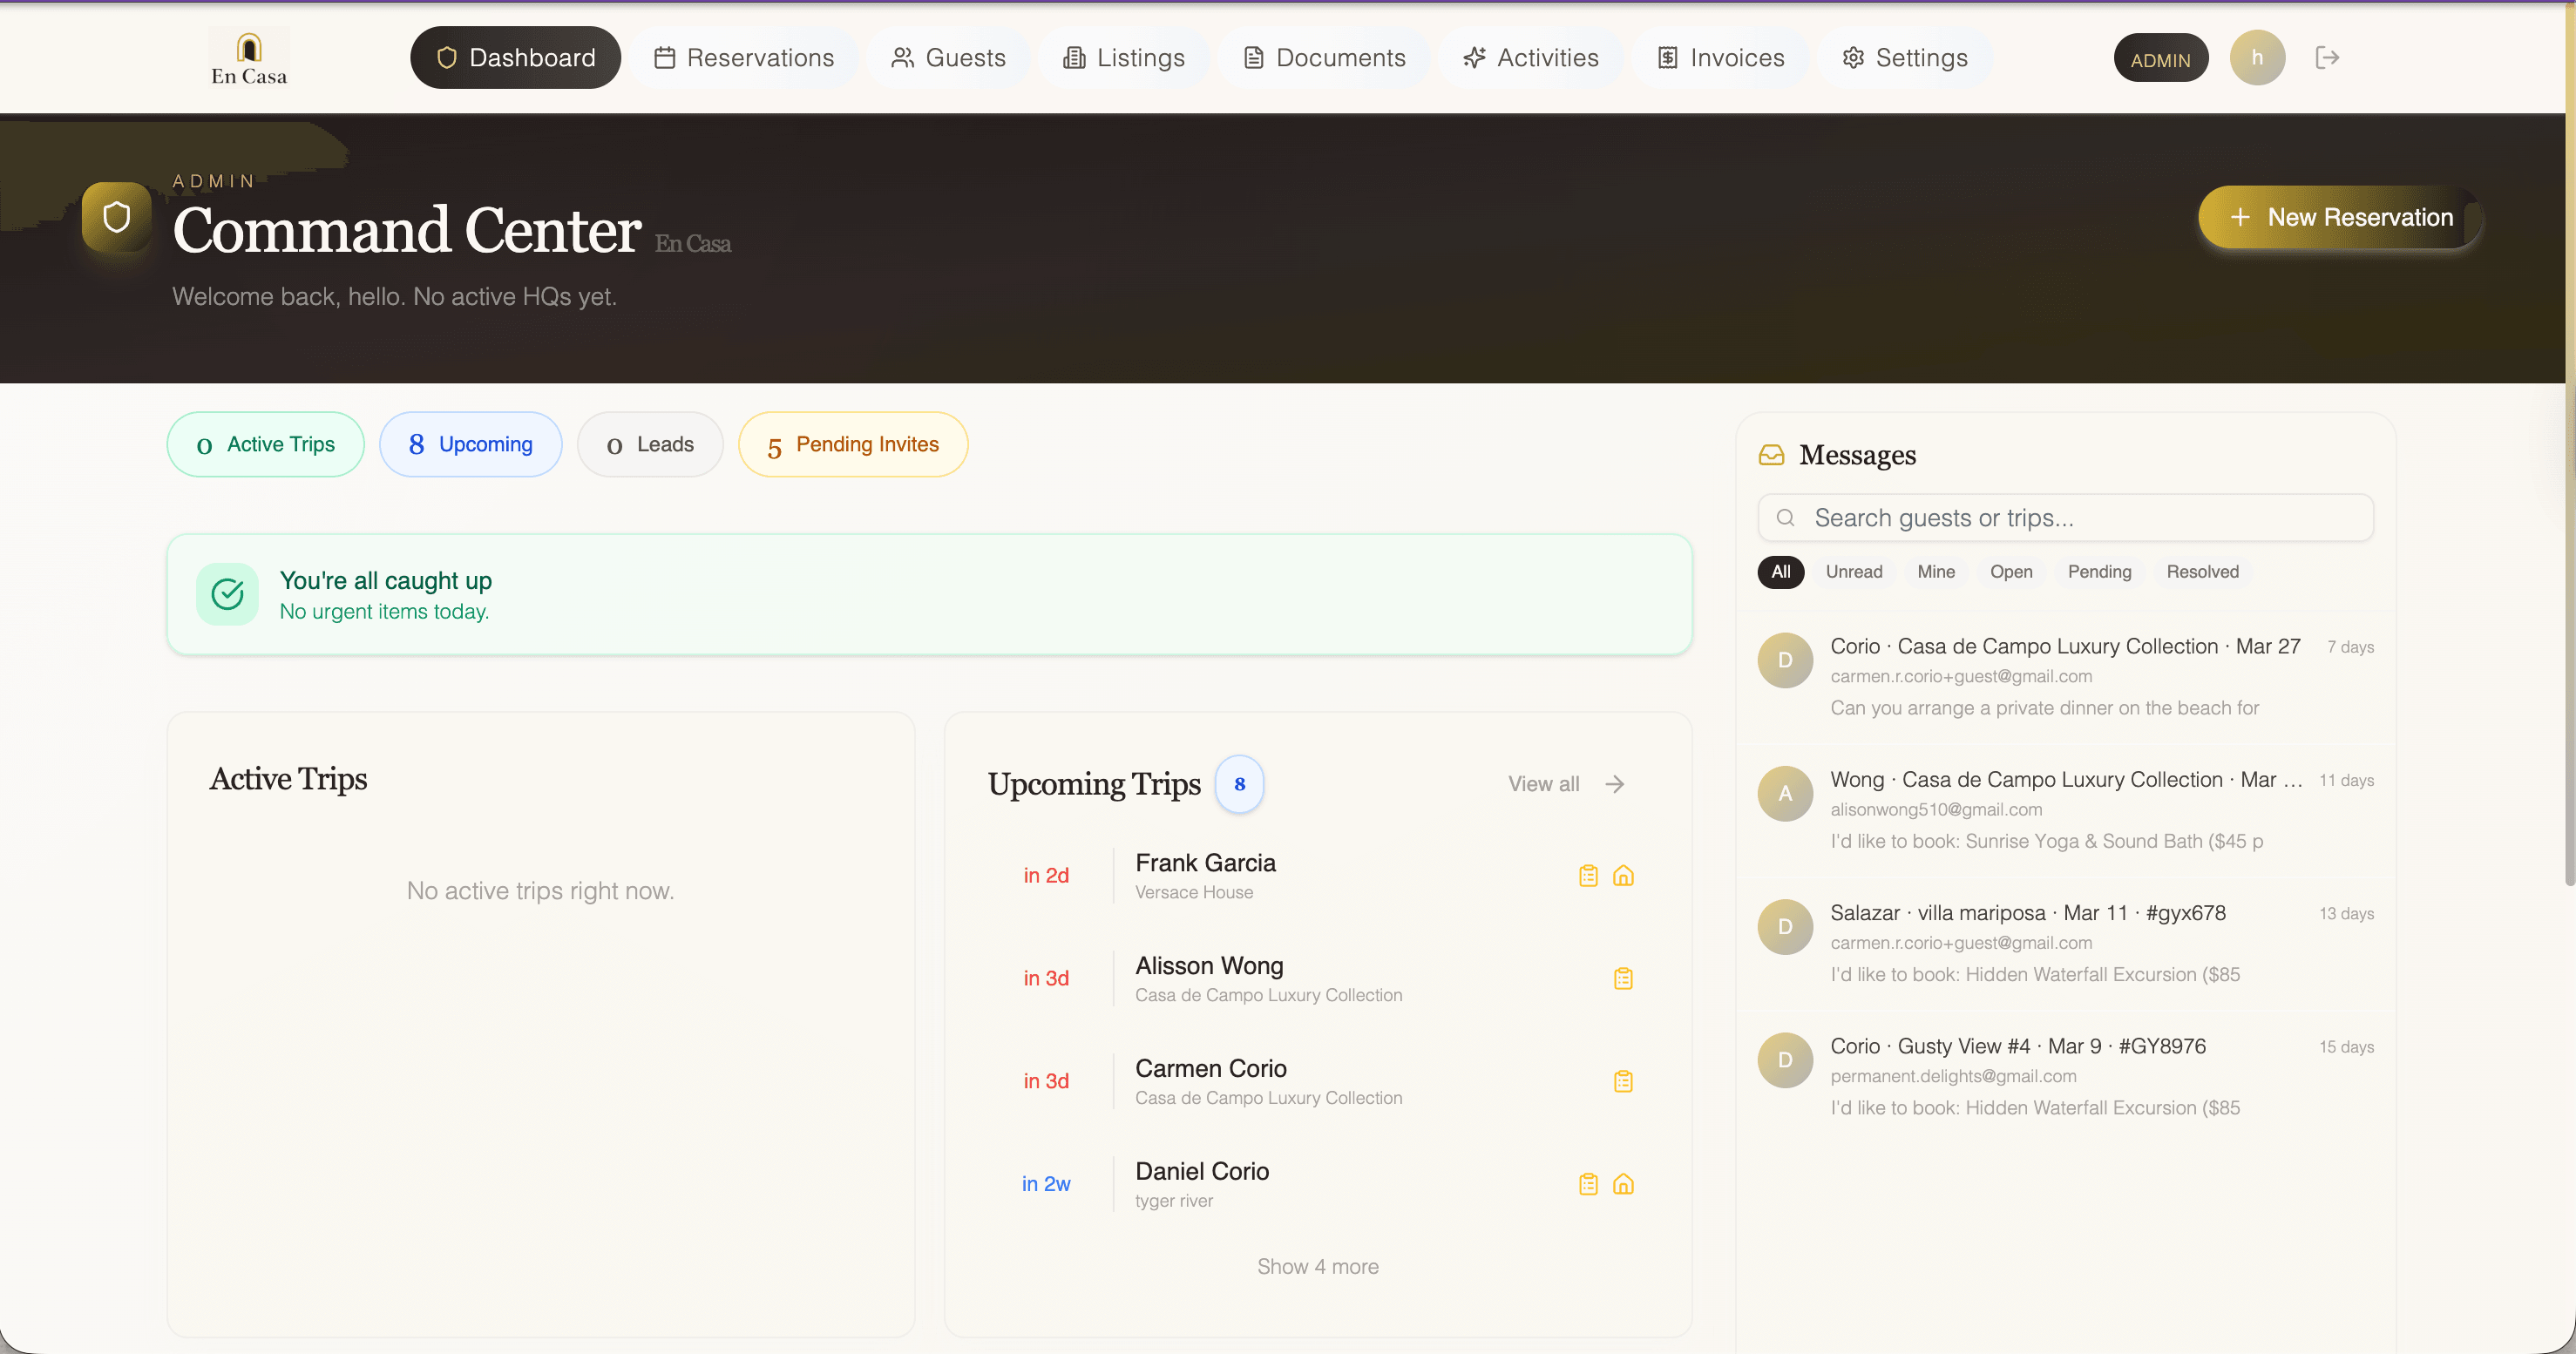Open View all upcoming trips
The height and width of the screenshot is (1354, 2576).
pos(1542,784)
